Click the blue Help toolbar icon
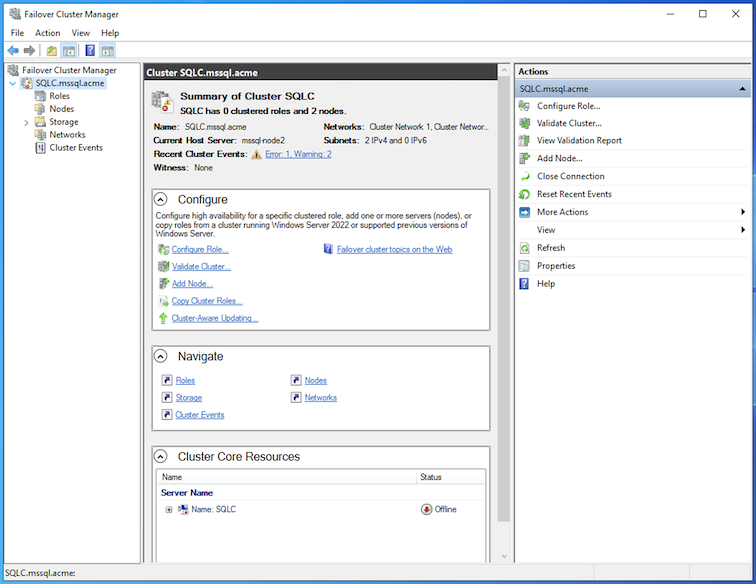The image size is (756, 584). point(90,50)
